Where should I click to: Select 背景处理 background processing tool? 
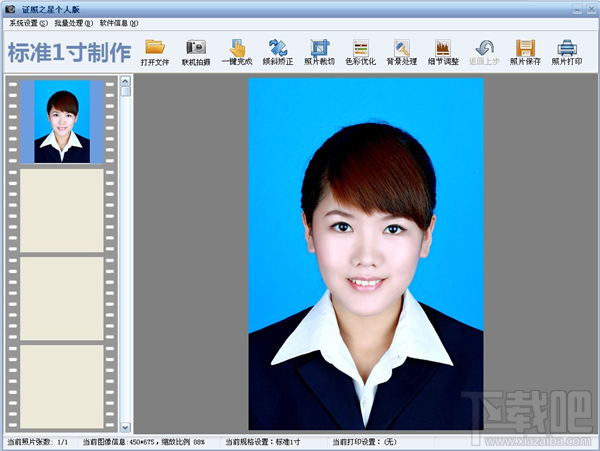pyautogui.click(x=402, y=52)
